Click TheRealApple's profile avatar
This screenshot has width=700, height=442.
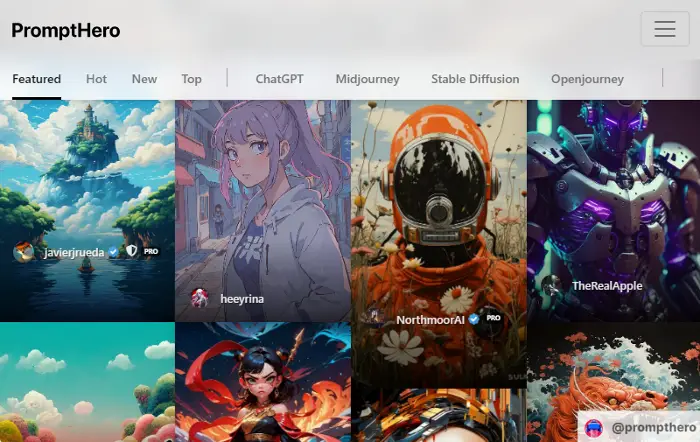pos(551,286)
